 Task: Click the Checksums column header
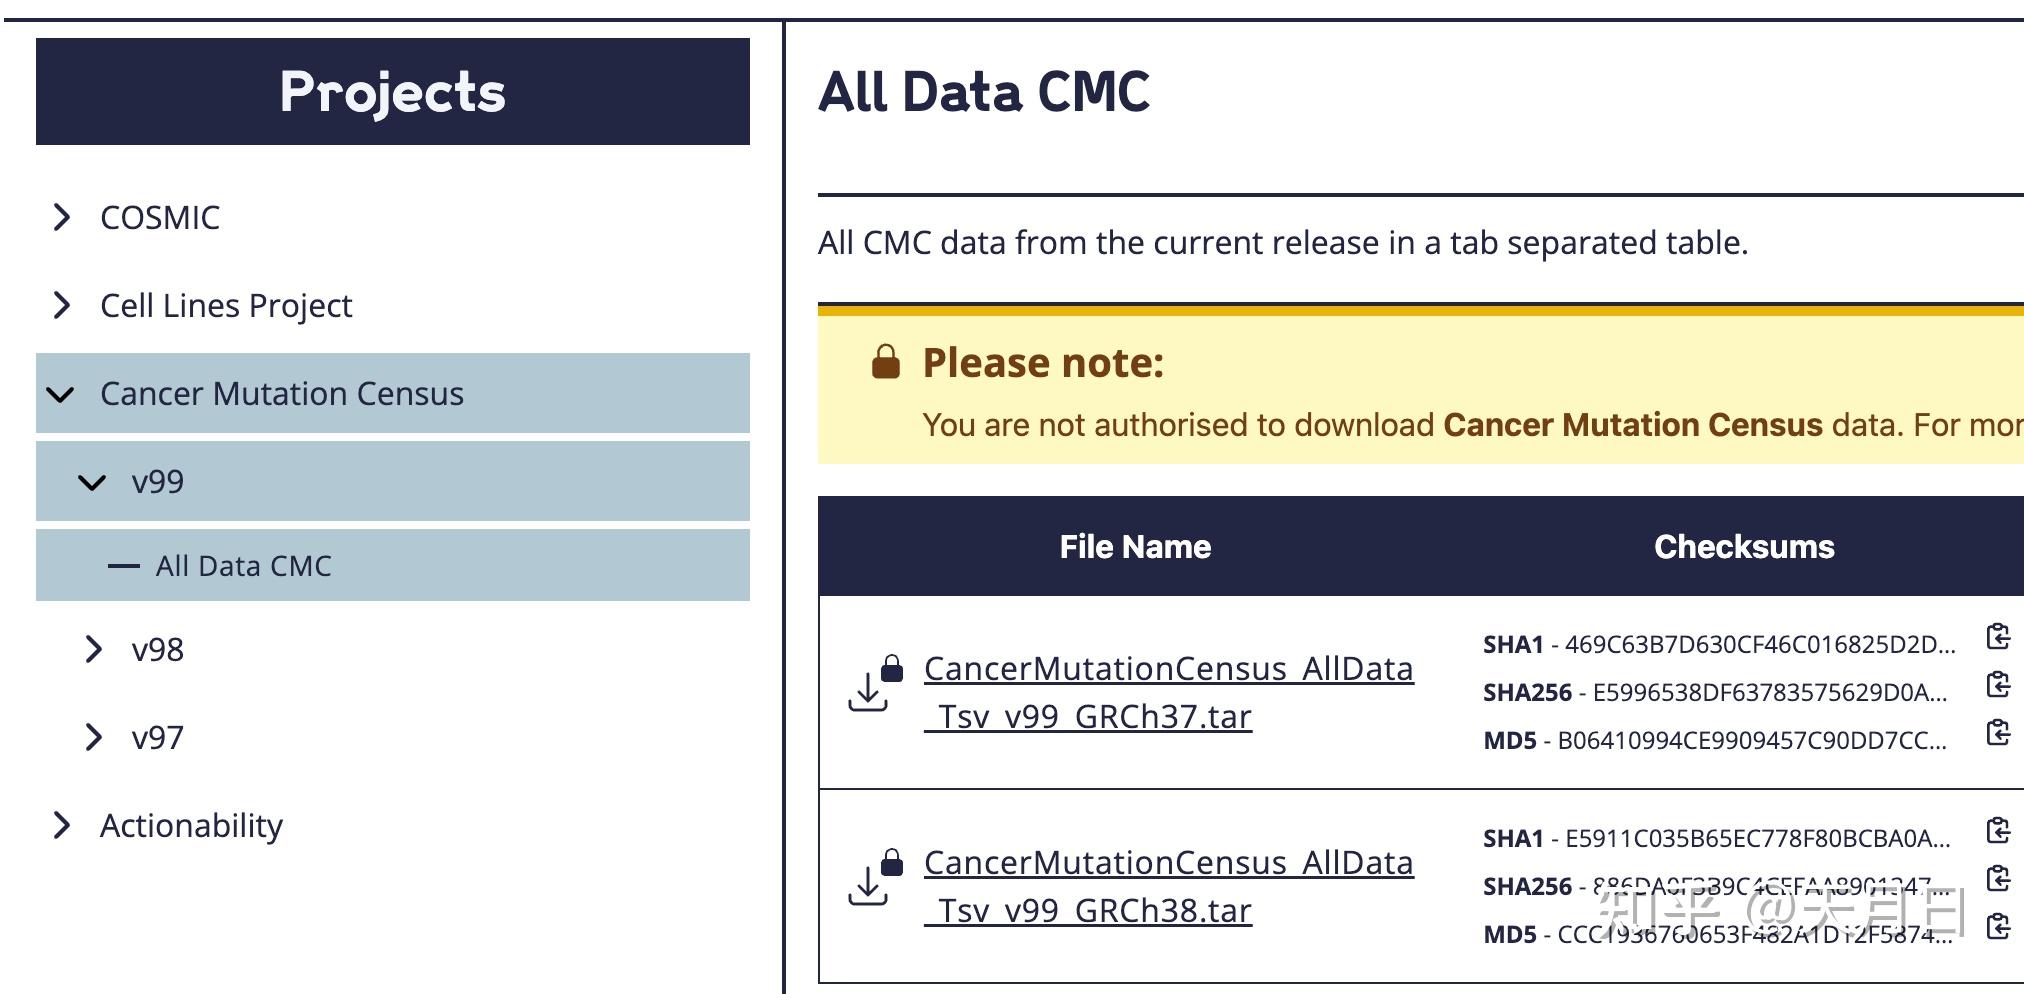pyautogui.click(x=1743, y=547)
